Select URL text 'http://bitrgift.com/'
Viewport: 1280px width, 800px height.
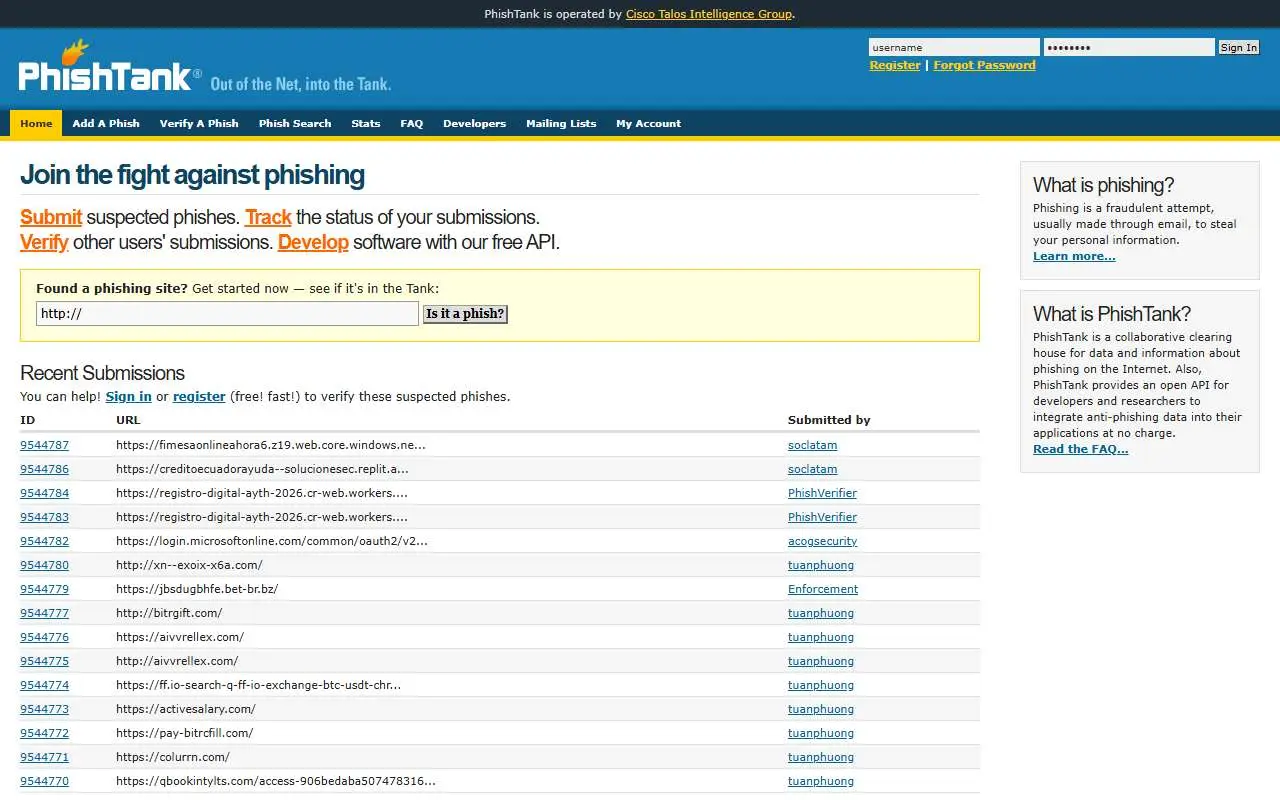click(169, 613)
